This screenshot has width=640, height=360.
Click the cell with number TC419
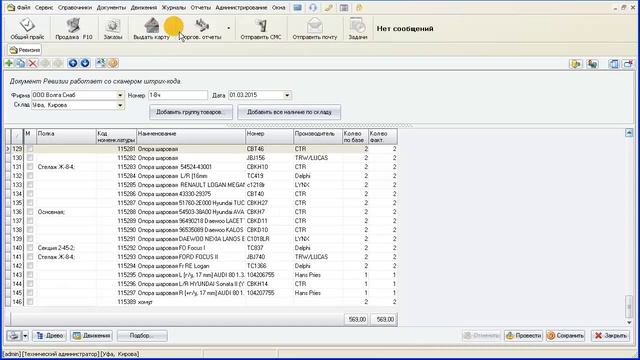[x=269, y=176]
